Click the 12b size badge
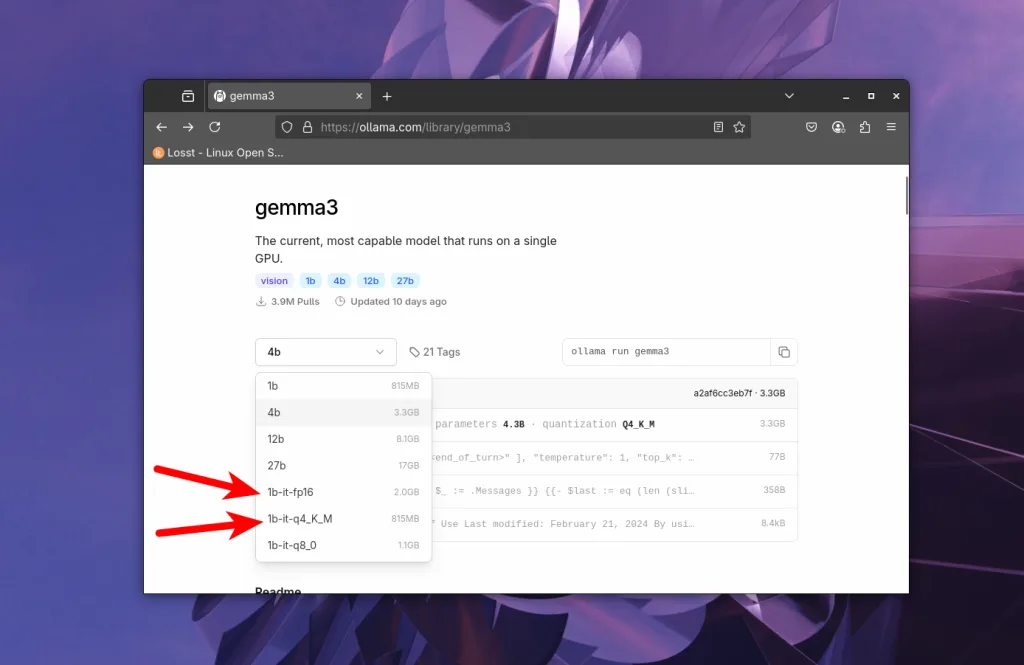Viewport: 1024px width, 665px height. coord(371,281)
